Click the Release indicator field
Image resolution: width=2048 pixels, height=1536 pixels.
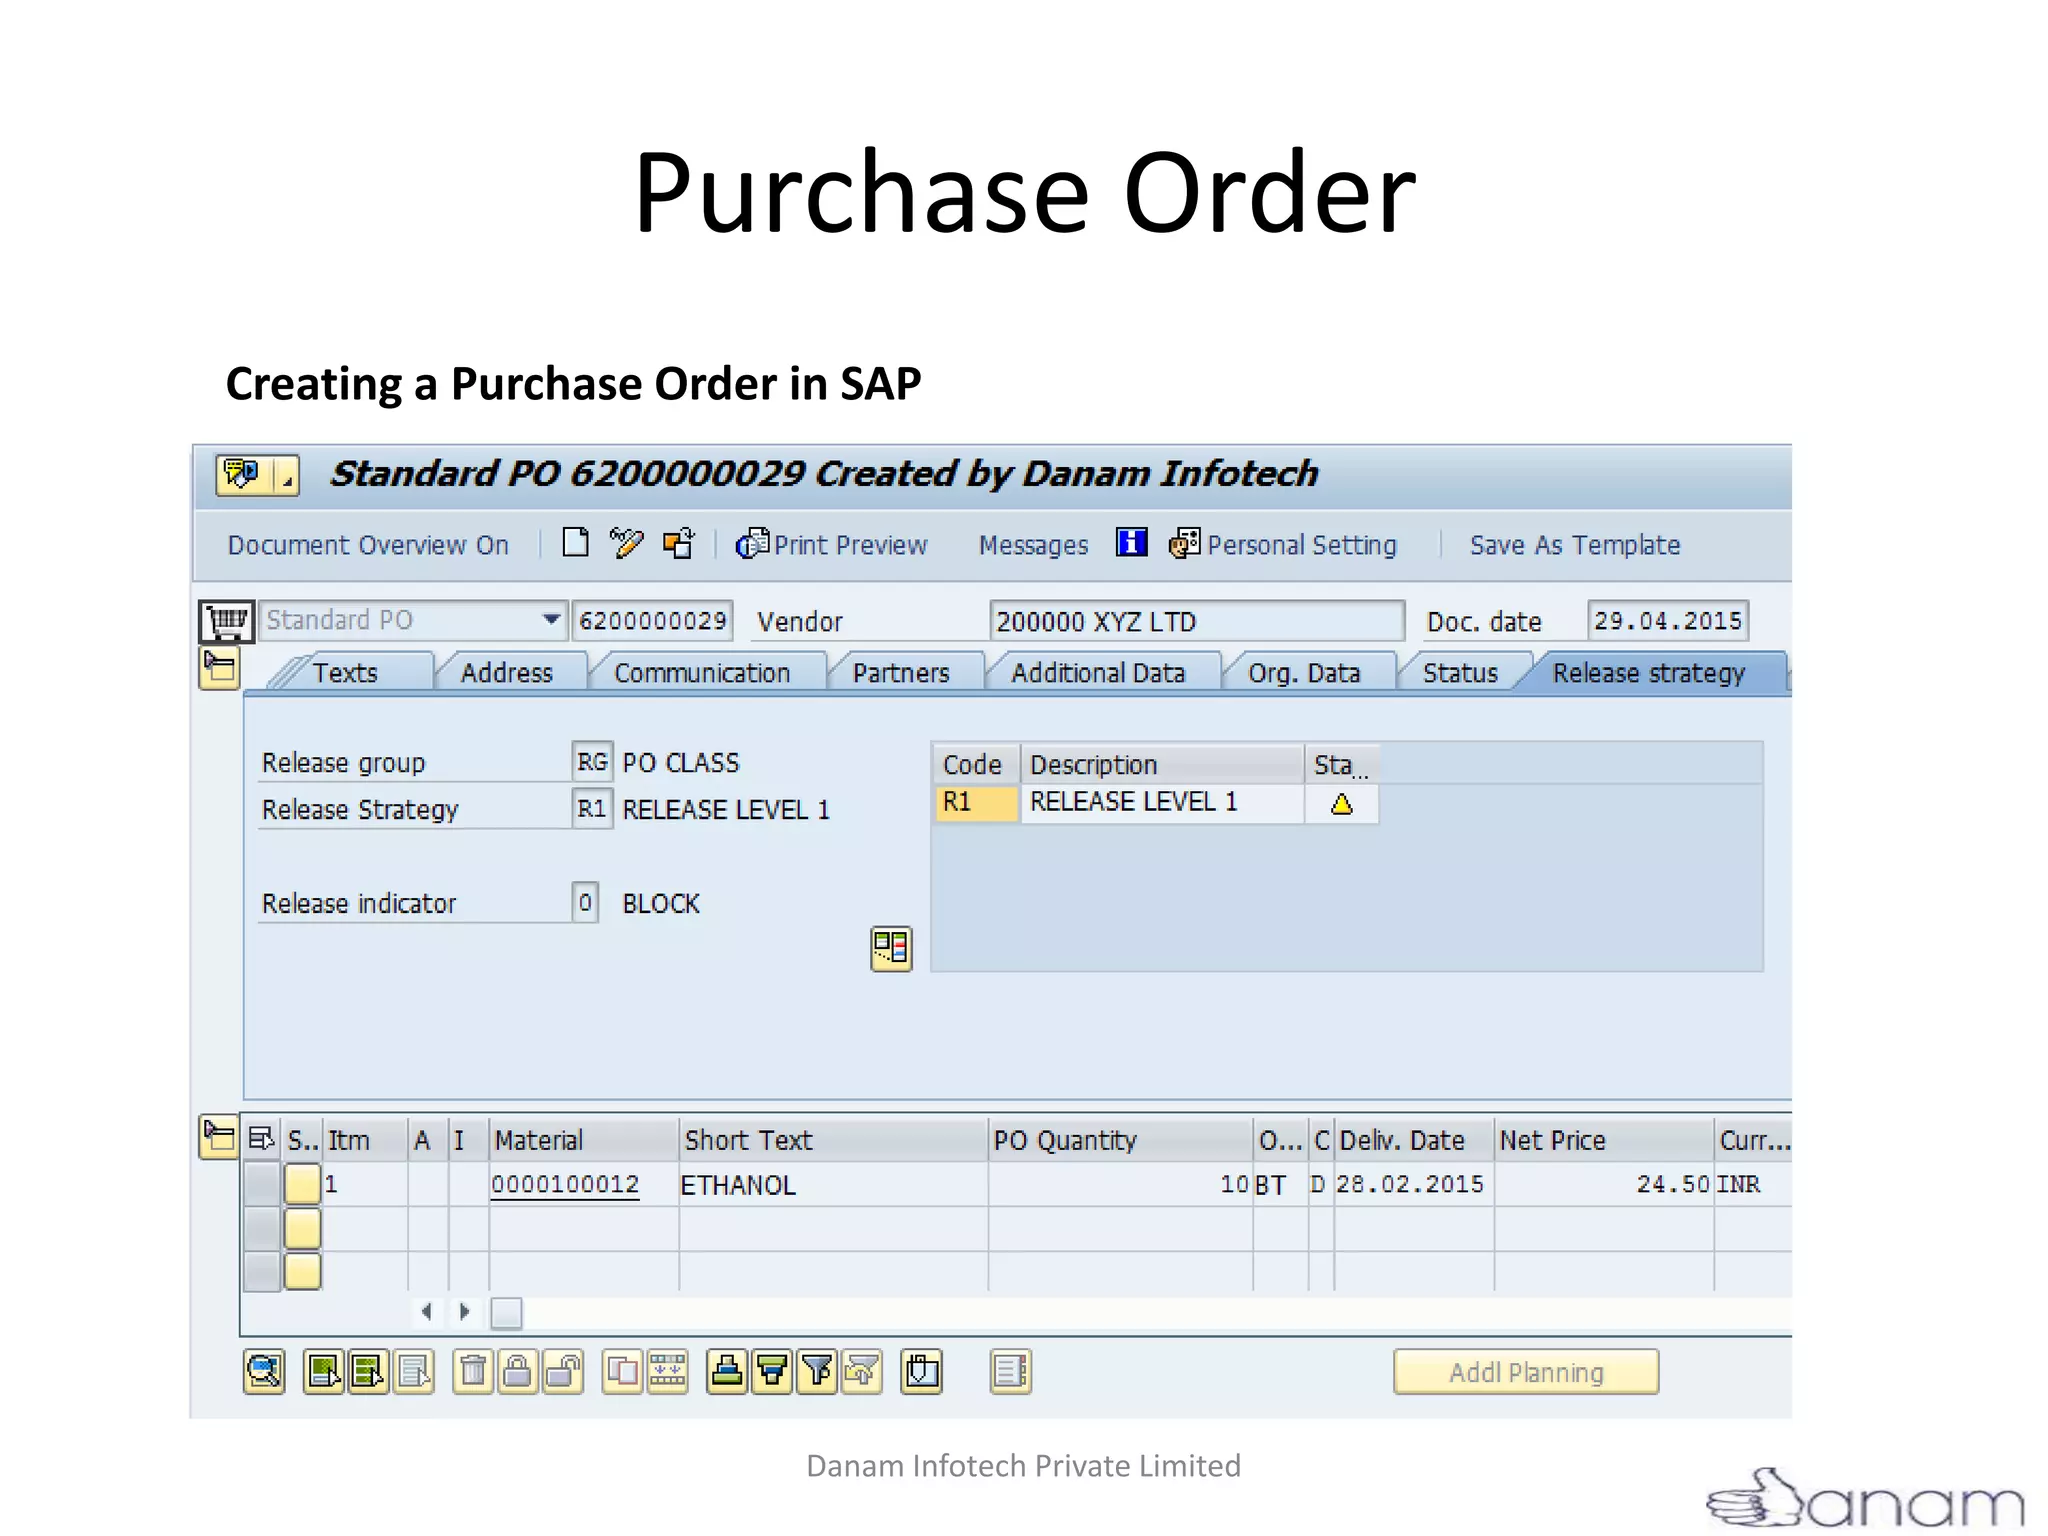click(x=585, y=902)
